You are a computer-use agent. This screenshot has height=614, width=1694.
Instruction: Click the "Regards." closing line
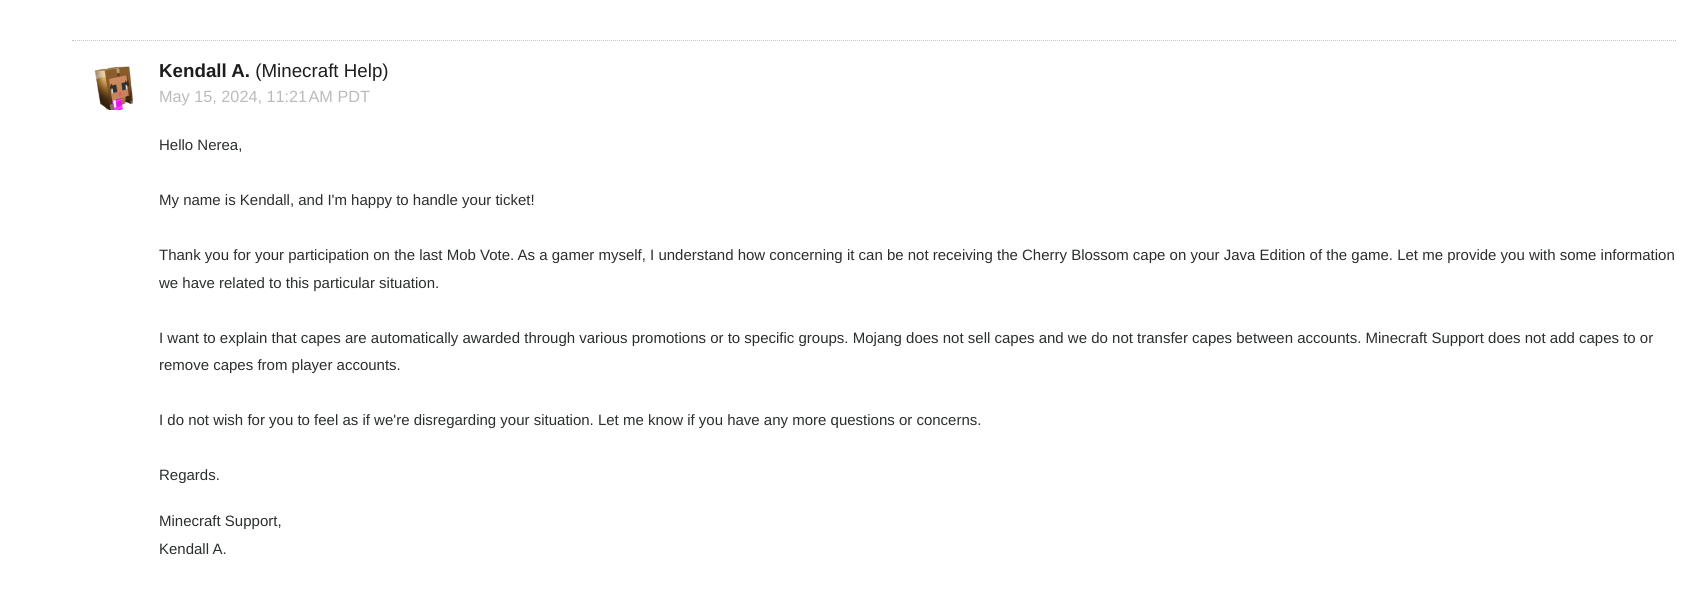pos(189,475)
